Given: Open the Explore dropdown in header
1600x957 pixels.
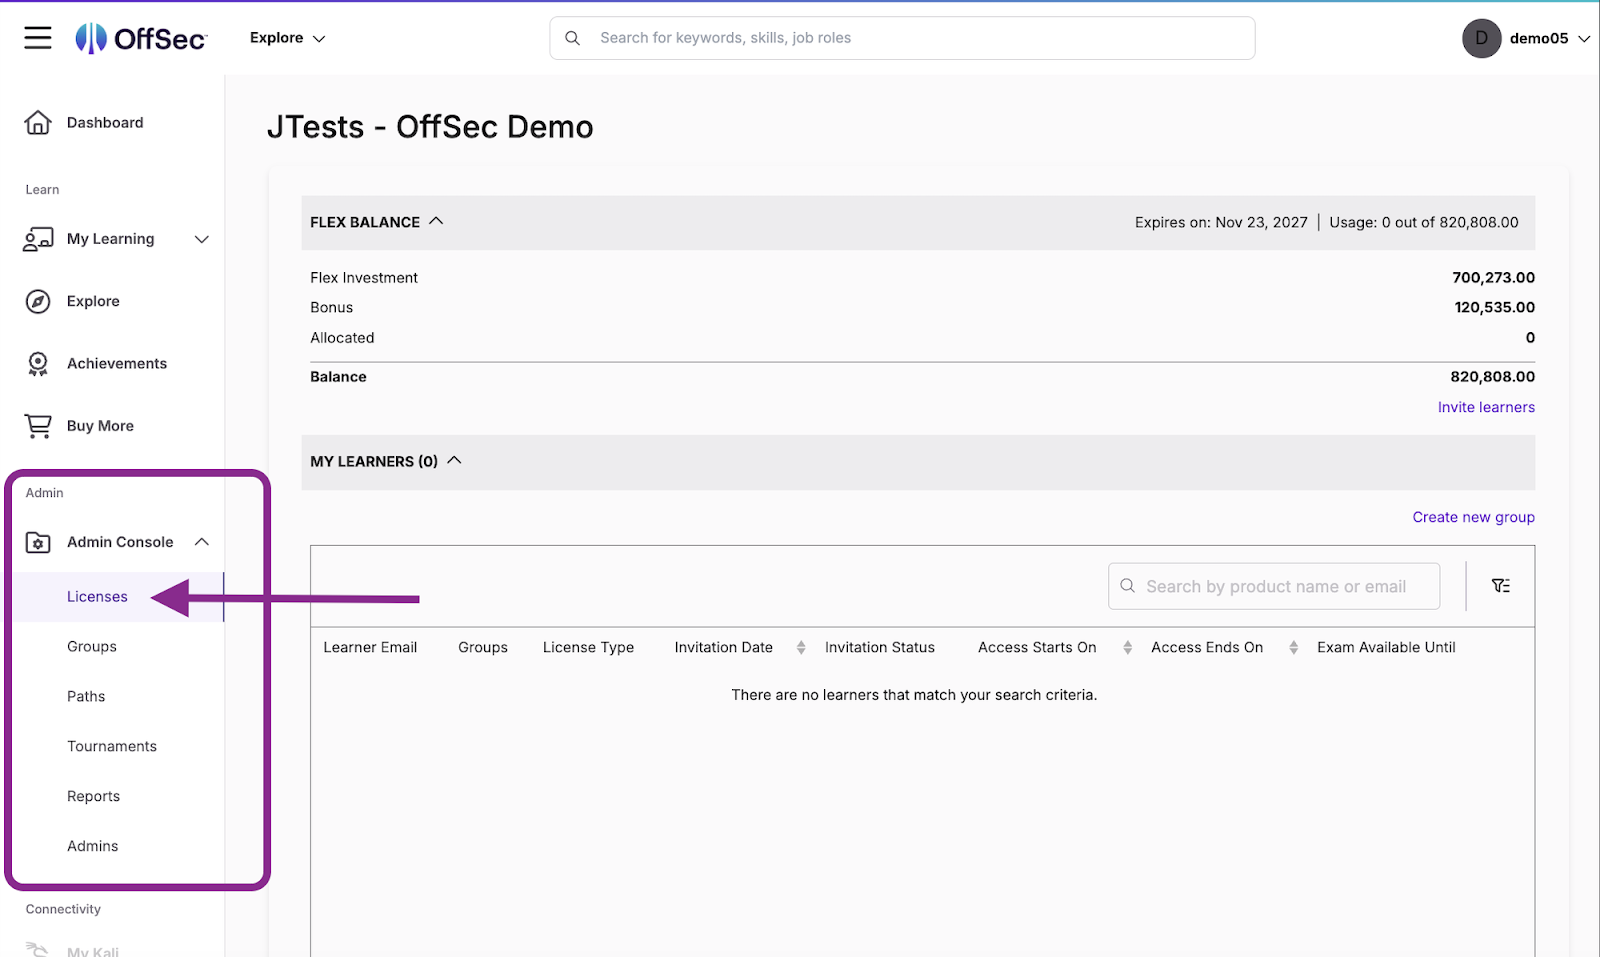Looking at the screenshot, I should pyautogui.click(x=287, y=38).
